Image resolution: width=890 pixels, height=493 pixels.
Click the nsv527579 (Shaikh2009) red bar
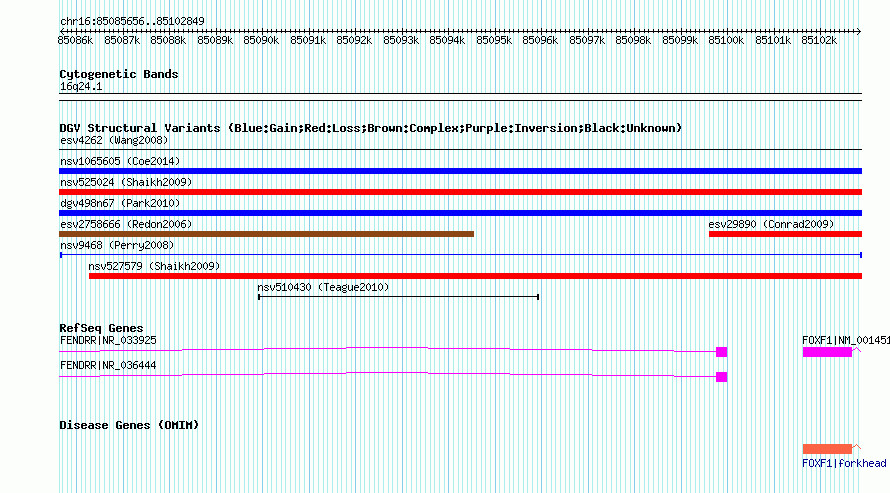[x=475, y=276]
